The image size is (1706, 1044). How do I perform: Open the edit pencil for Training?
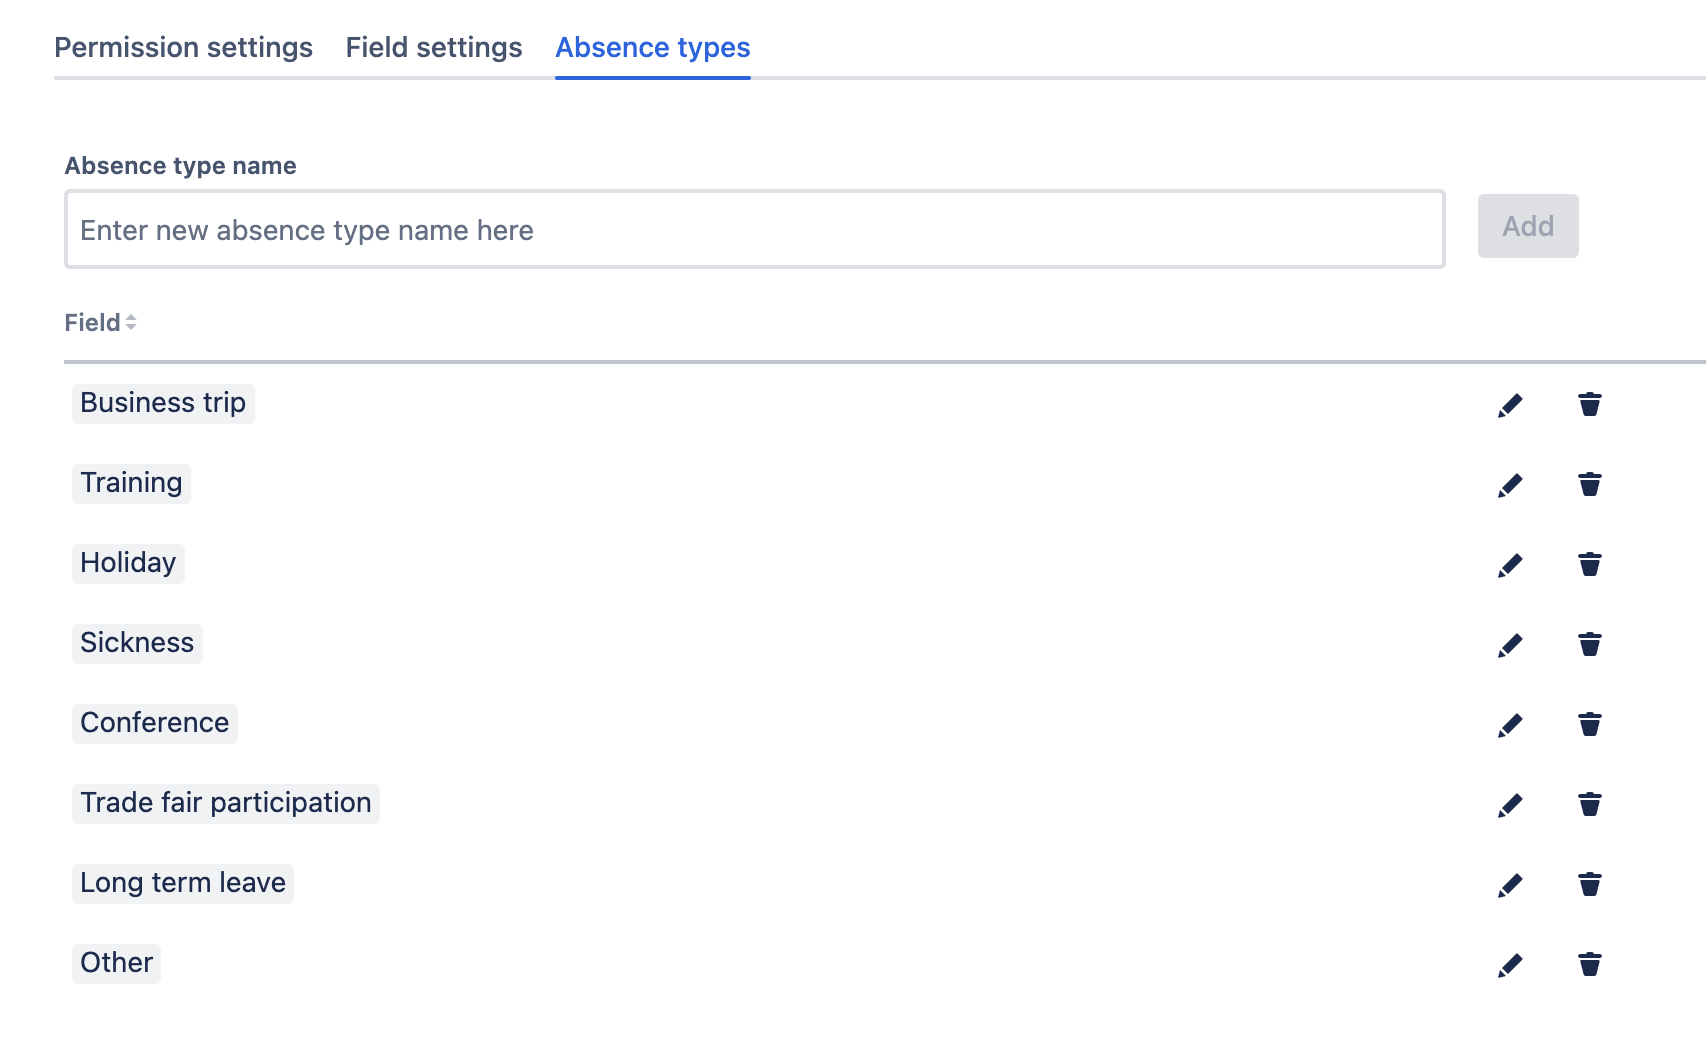1511,484
